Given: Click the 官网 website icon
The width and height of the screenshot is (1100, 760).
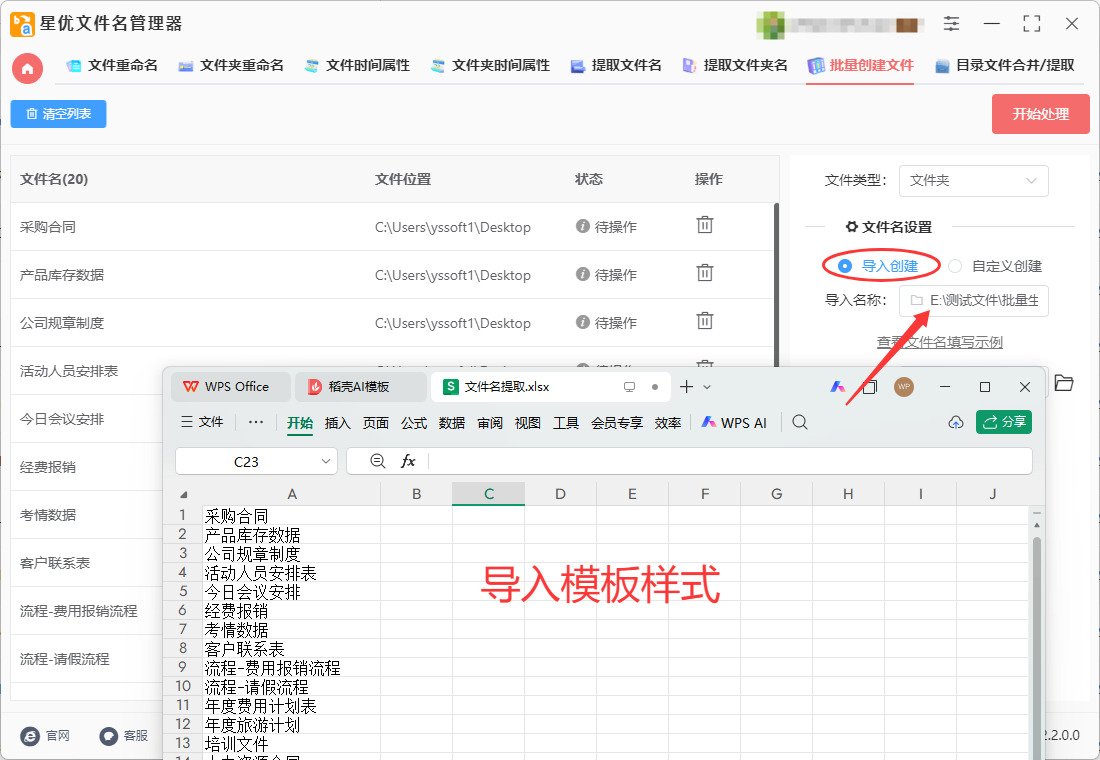Looking at the screenshot, I should [30, 735].
